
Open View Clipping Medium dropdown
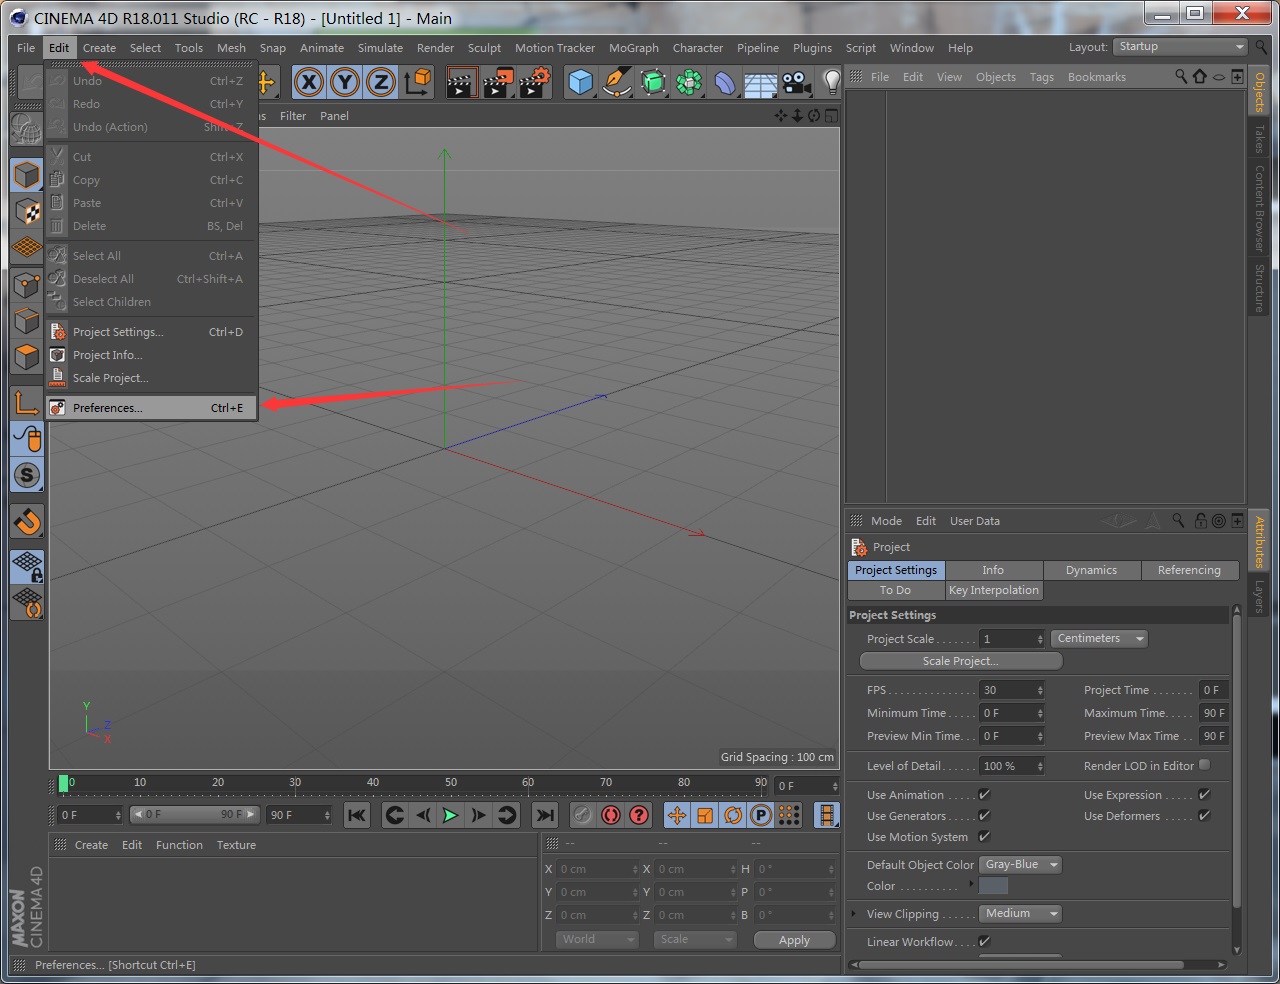coord(1020,913)
